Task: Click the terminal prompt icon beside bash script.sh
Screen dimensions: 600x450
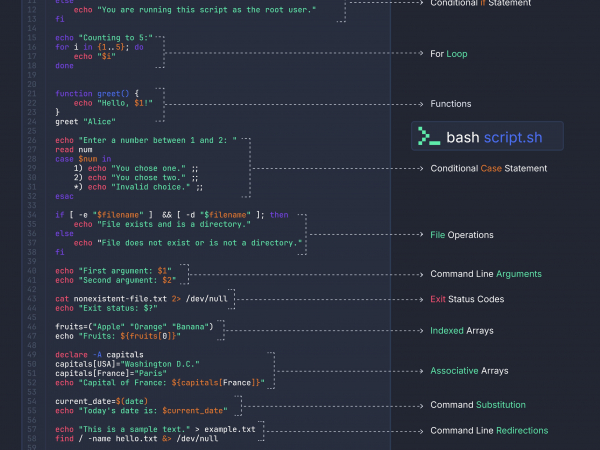Action: (x=429, y=136)
